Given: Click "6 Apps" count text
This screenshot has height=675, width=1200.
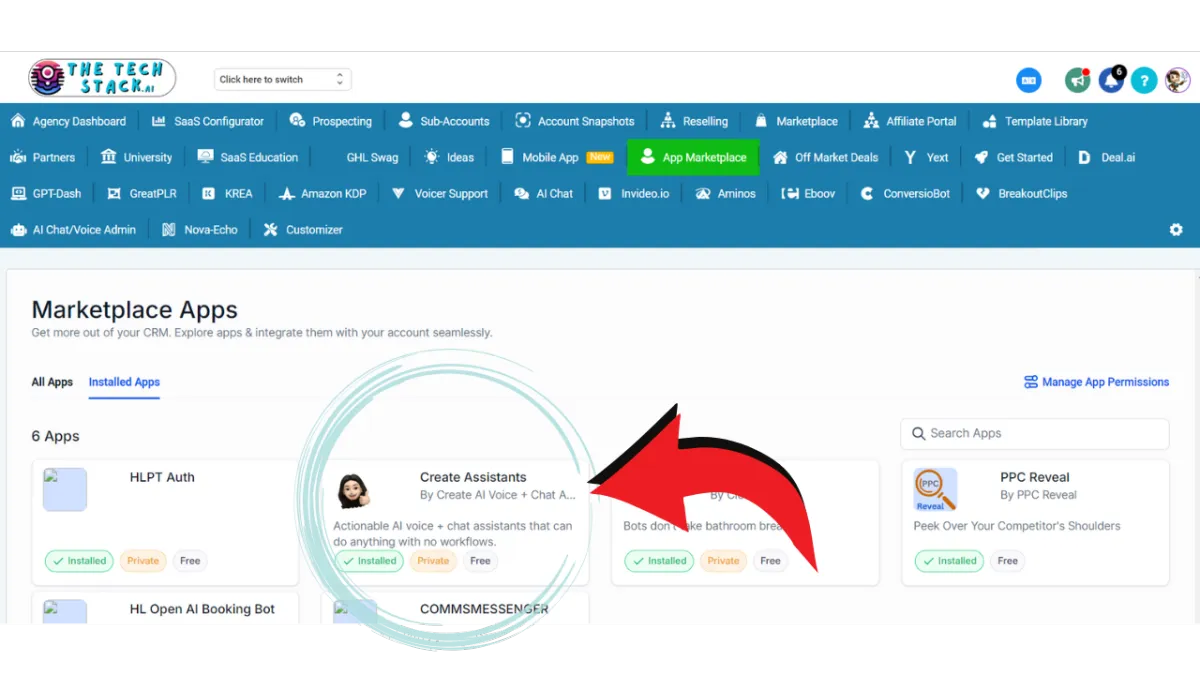Looking at the screenshot, I should click(56, 436).
